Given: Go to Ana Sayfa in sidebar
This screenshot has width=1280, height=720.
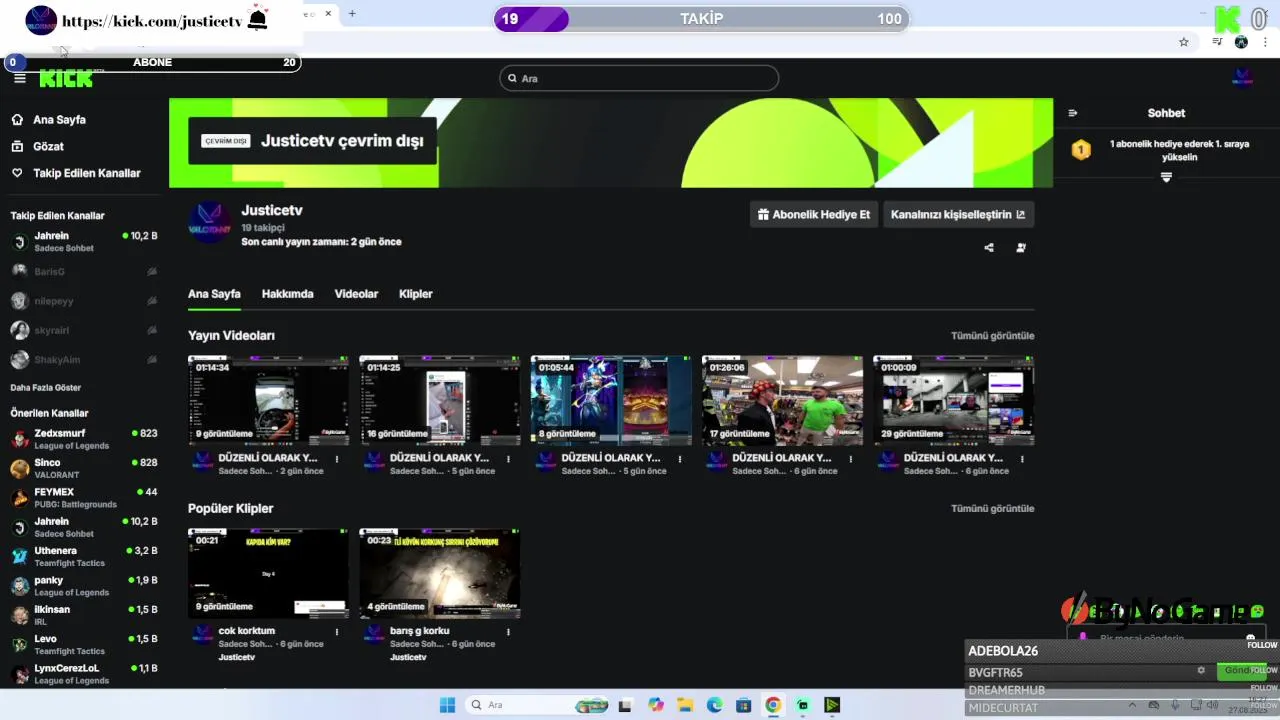Looking at the screenshot, I should point(59,120).
